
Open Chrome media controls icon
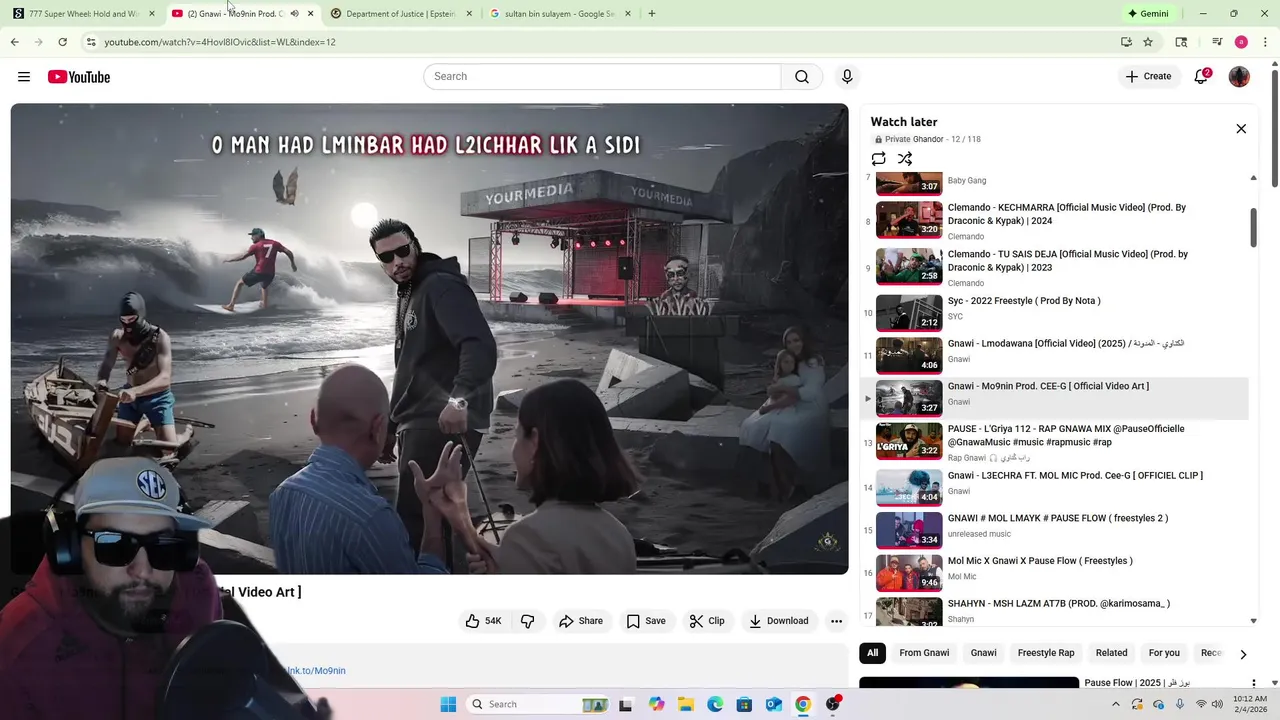pyautogui.click(x=1217, y=42)
